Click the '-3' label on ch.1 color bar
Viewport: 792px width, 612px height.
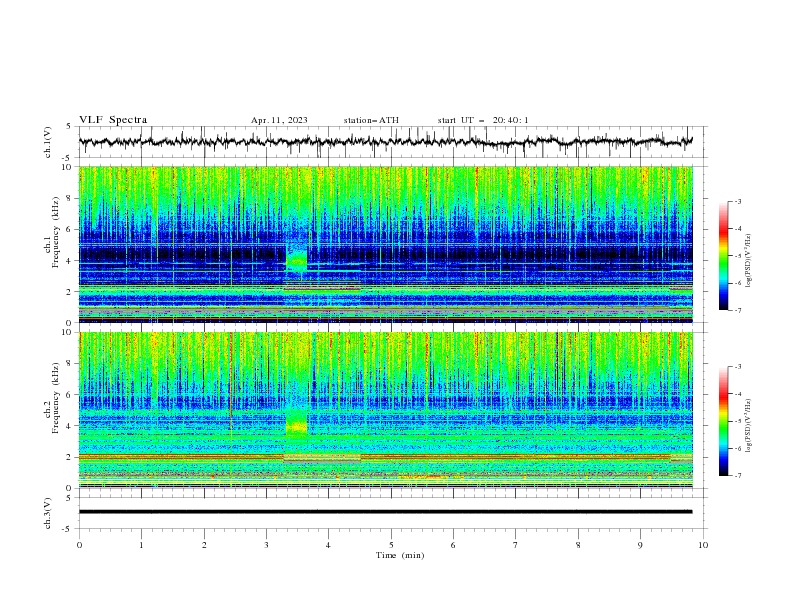coord(738,201)
